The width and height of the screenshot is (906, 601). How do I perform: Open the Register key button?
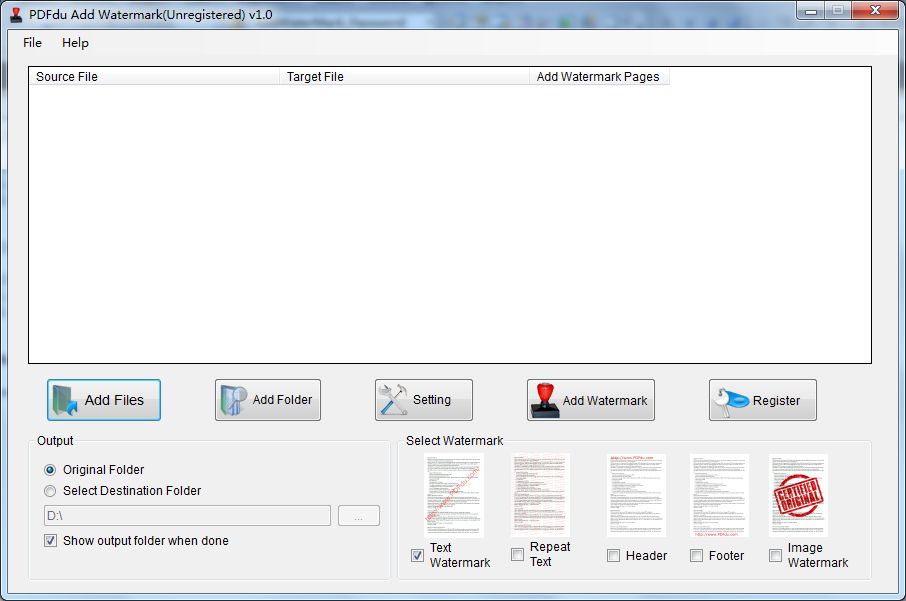pos(763,400)
